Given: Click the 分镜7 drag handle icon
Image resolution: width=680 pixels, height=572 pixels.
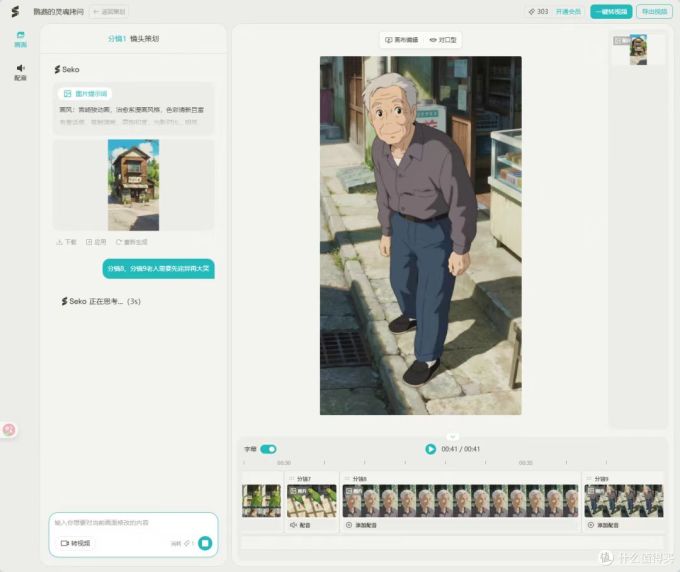Looking at the screenshot, I should pyautogui.click(x=291, y=479).
